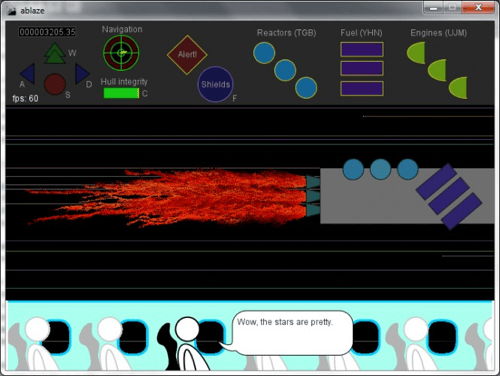Screen dimensions: 500x376
Task: Click the left blue reactor on the ship
Action: [x=353, y=169]
